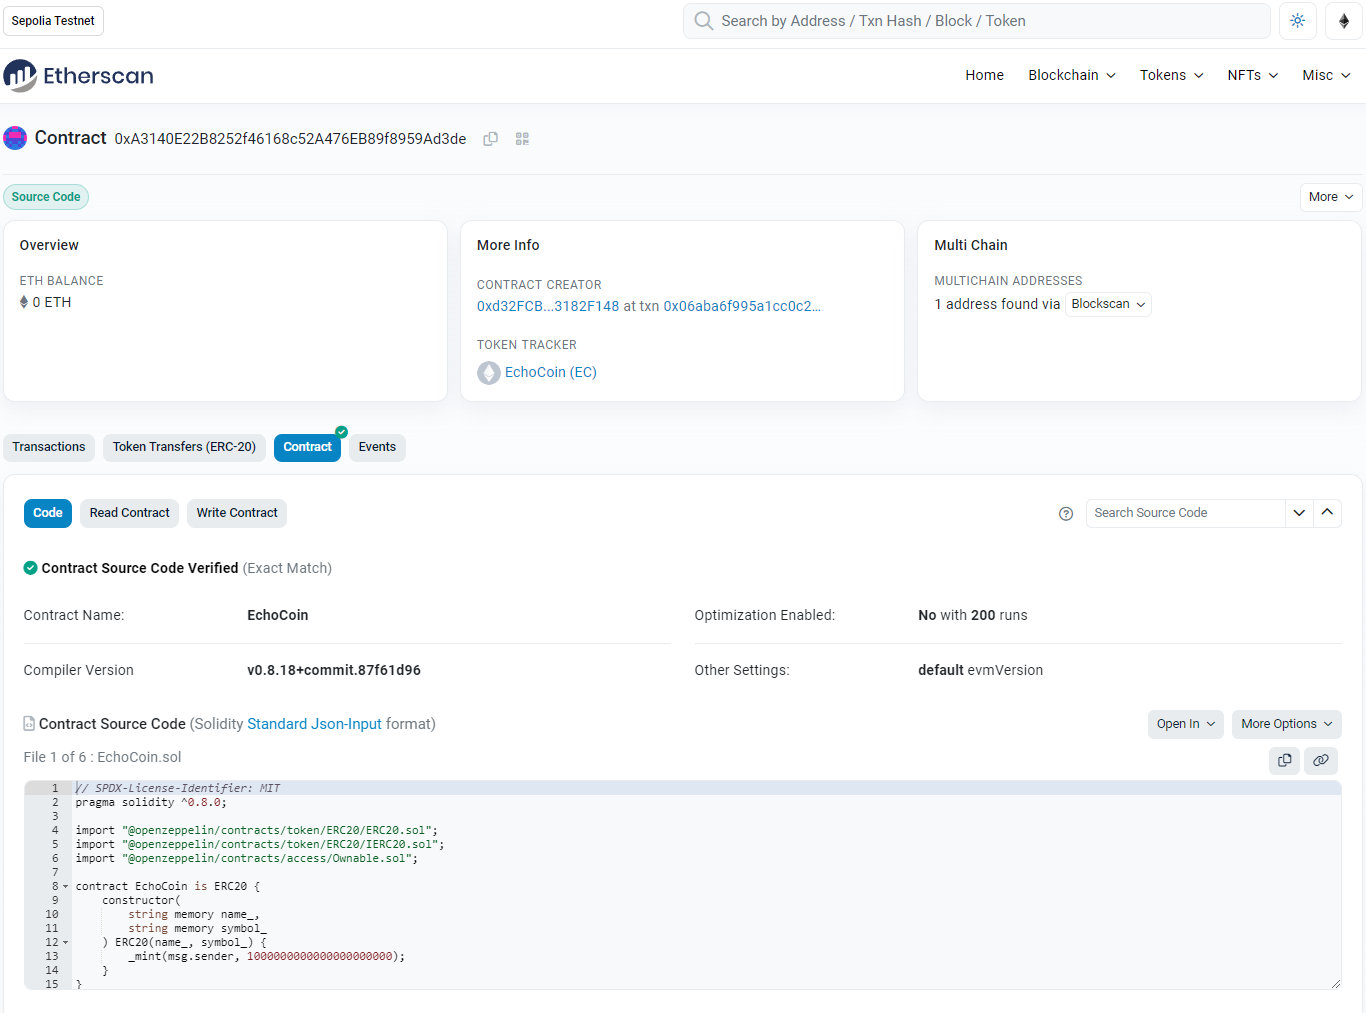The height and width of the screenshot is (1013, 1366).
Task: Click 'File 1 of 6 : EchoCoin.sol' label
Action: [x=103, y=757]
